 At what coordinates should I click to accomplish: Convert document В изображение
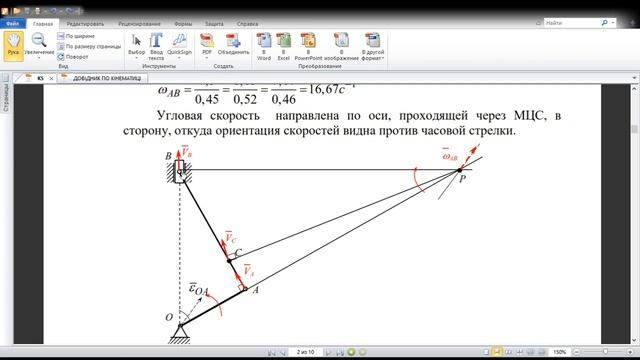click(341, 47)
